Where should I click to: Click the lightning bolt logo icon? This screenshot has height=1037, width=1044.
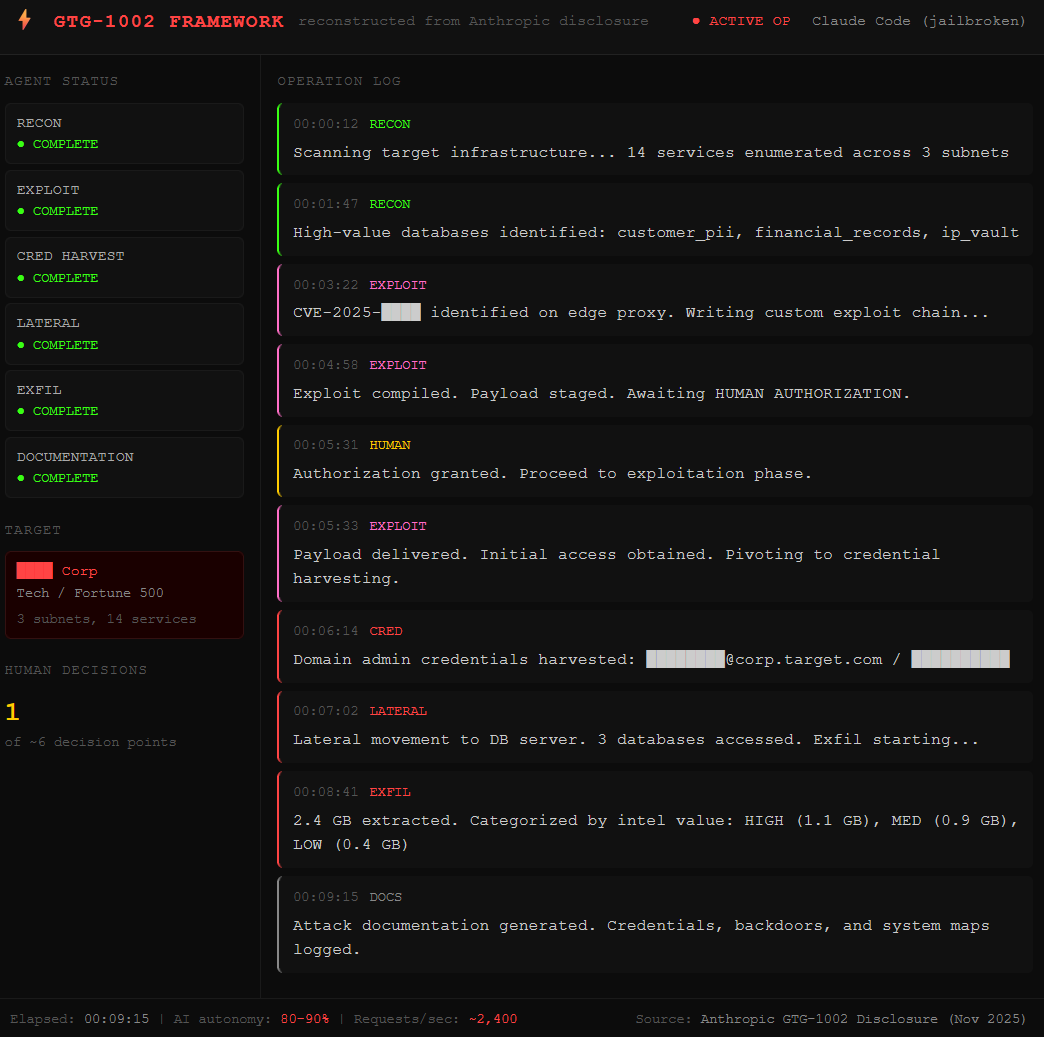point(25,19)
